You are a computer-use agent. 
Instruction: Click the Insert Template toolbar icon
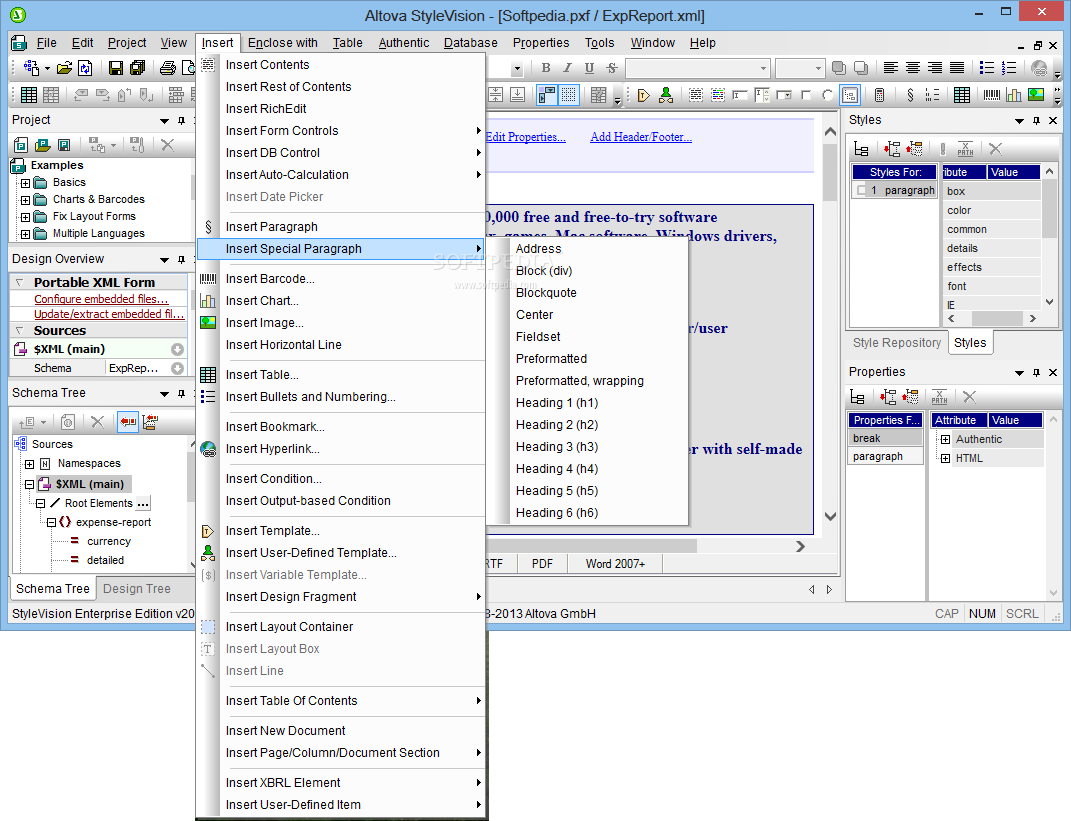643,95
